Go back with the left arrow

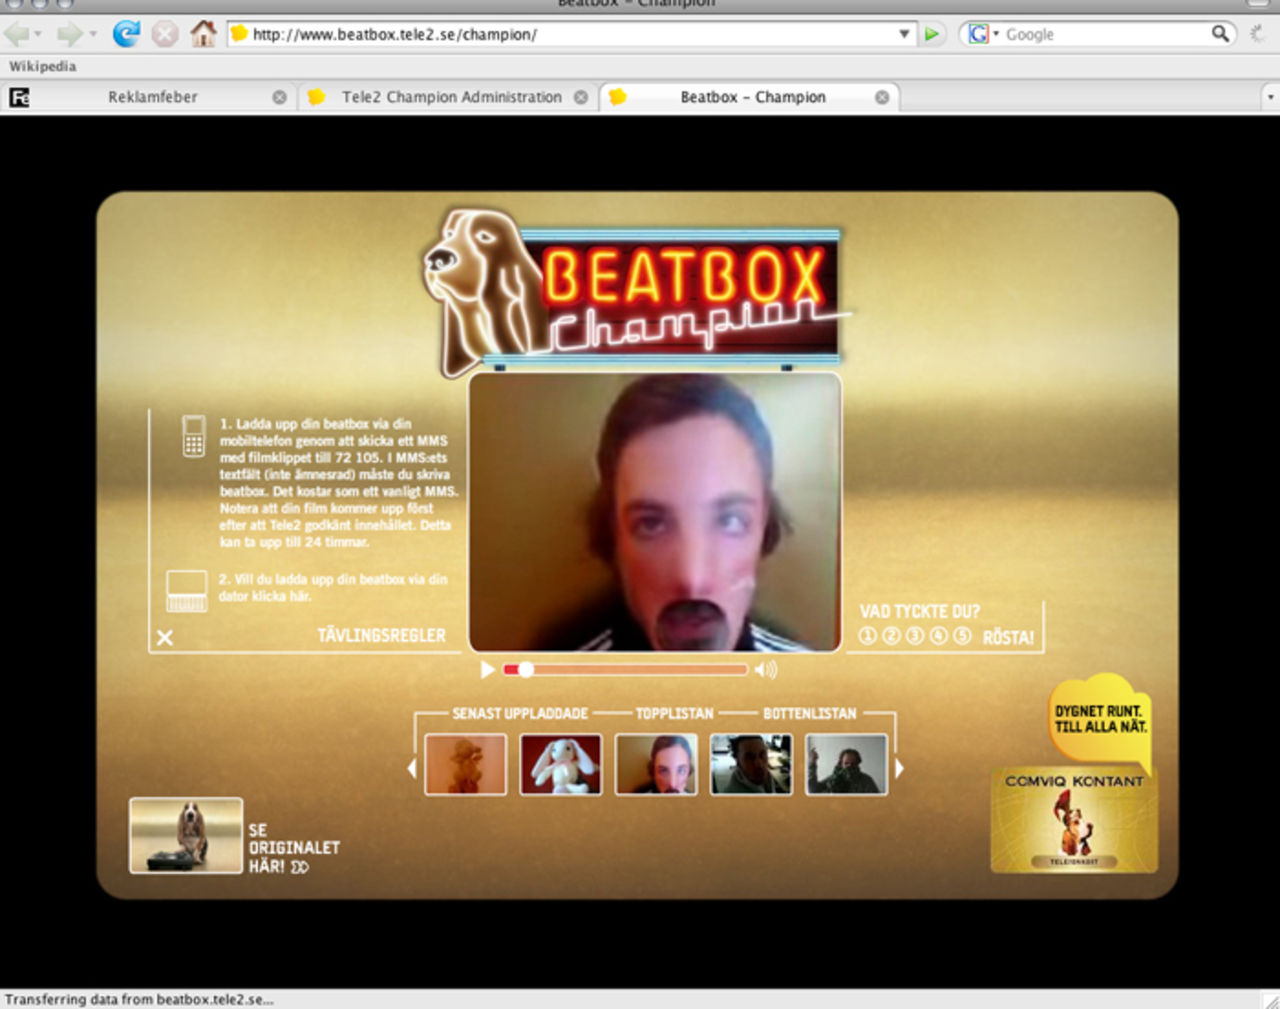(17, 34)
